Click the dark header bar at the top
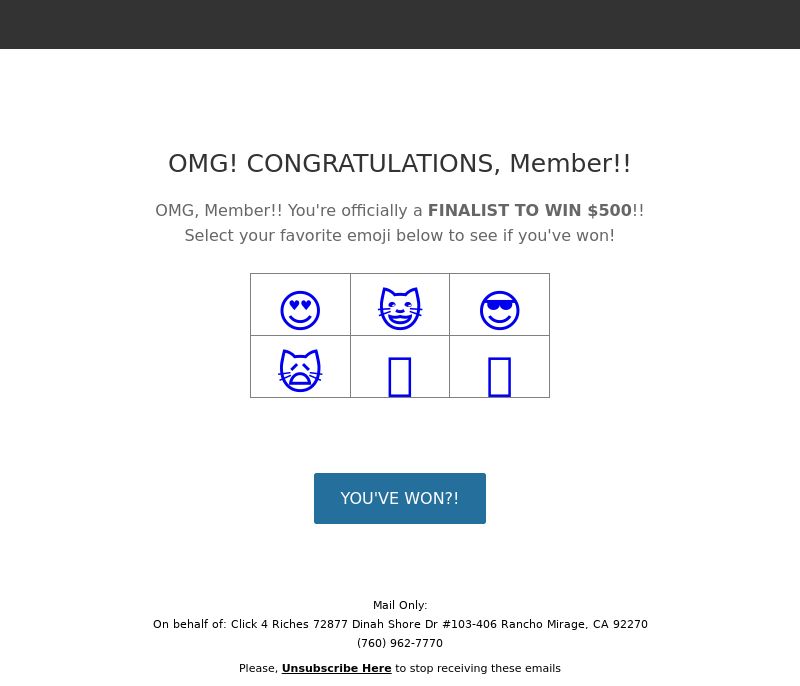800x686 pixels. tap(400, 24)
